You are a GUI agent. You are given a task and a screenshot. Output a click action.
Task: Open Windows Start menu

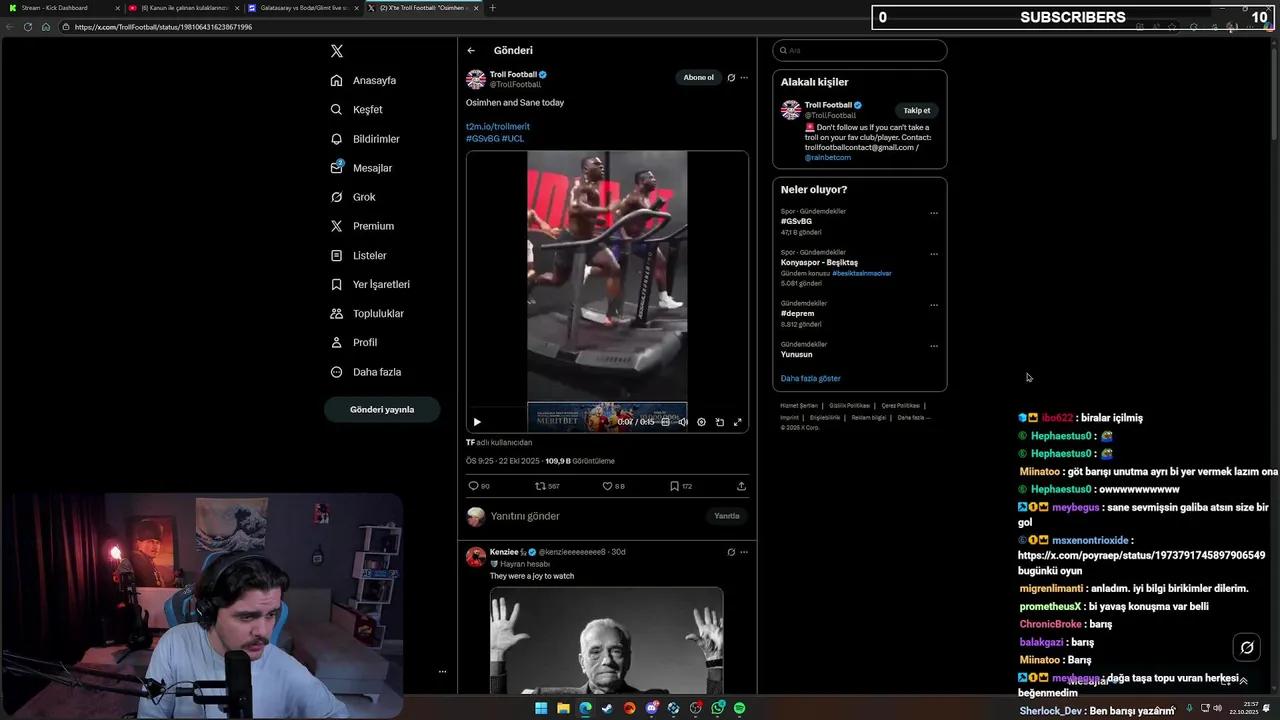point(541,708)
